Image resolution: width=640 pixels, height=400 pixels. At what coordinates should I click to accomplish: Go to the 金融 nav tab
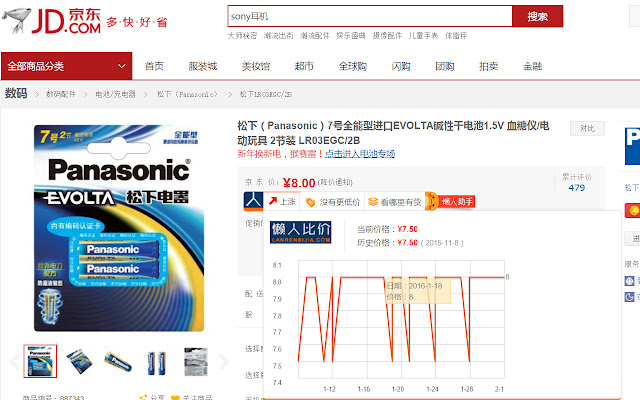tap(533, 66)
